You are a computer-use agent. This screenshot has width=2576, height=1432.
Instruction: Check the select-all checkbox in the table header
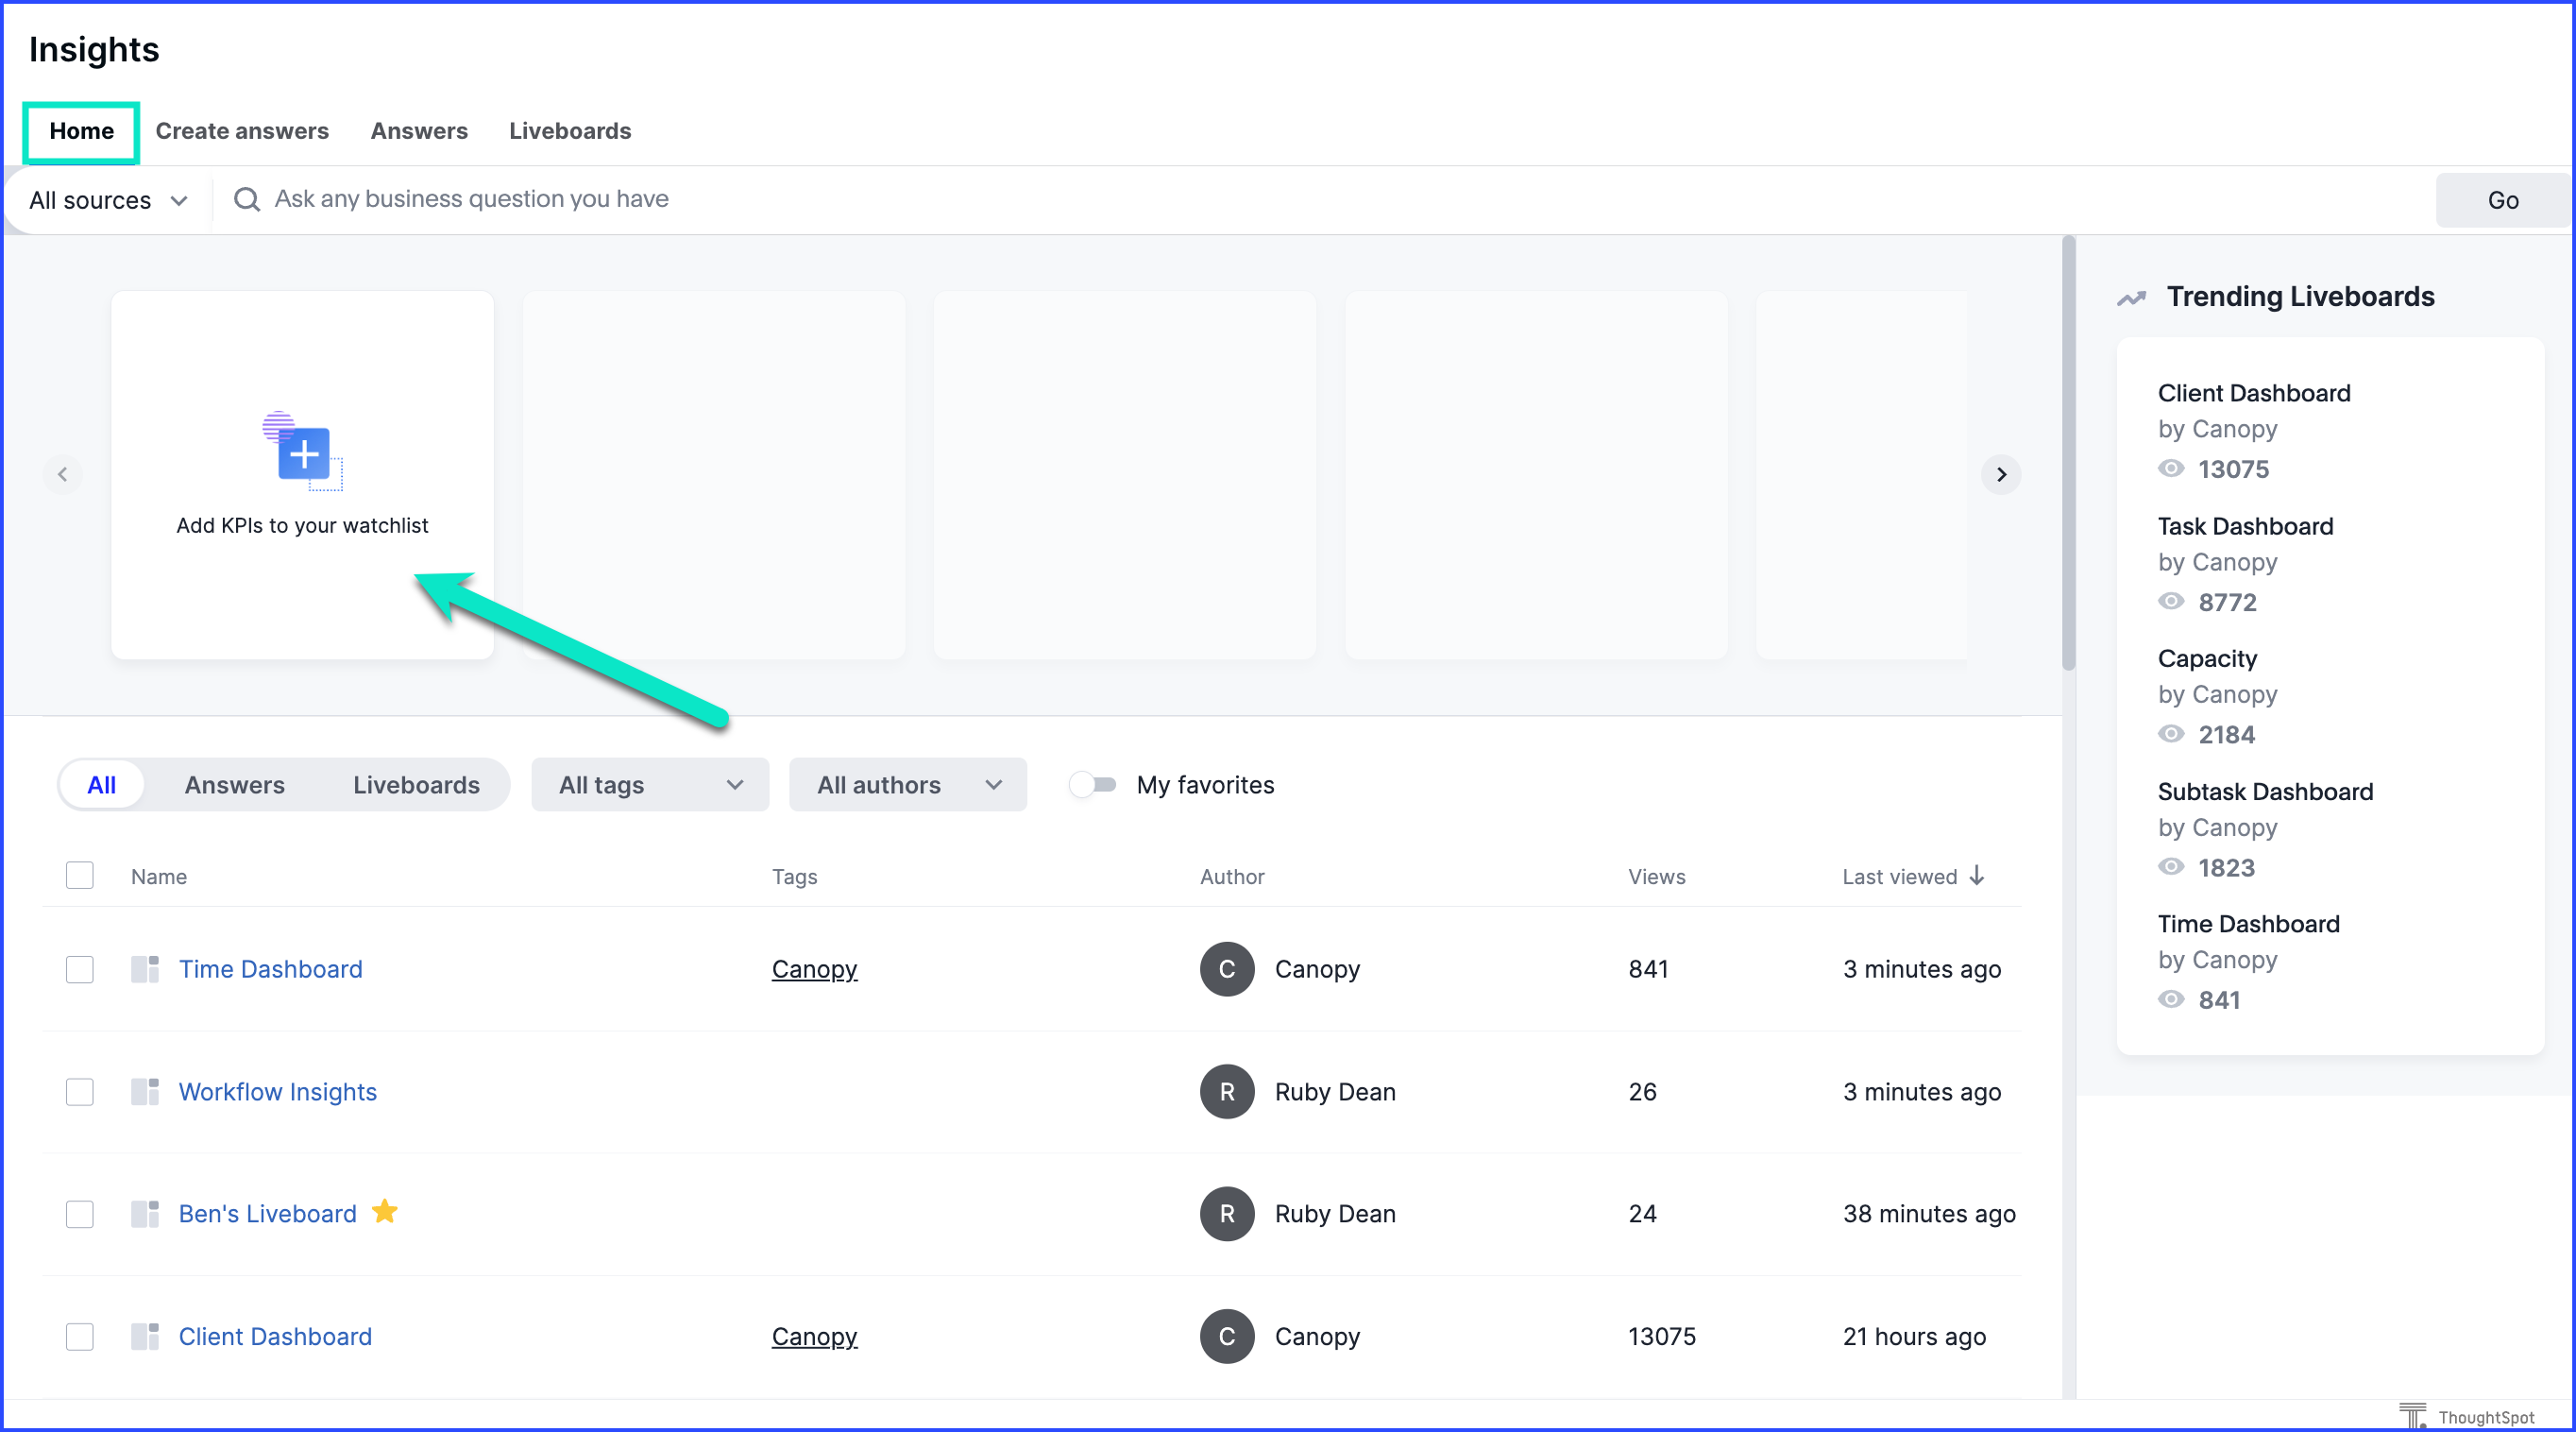click(80, 876)
